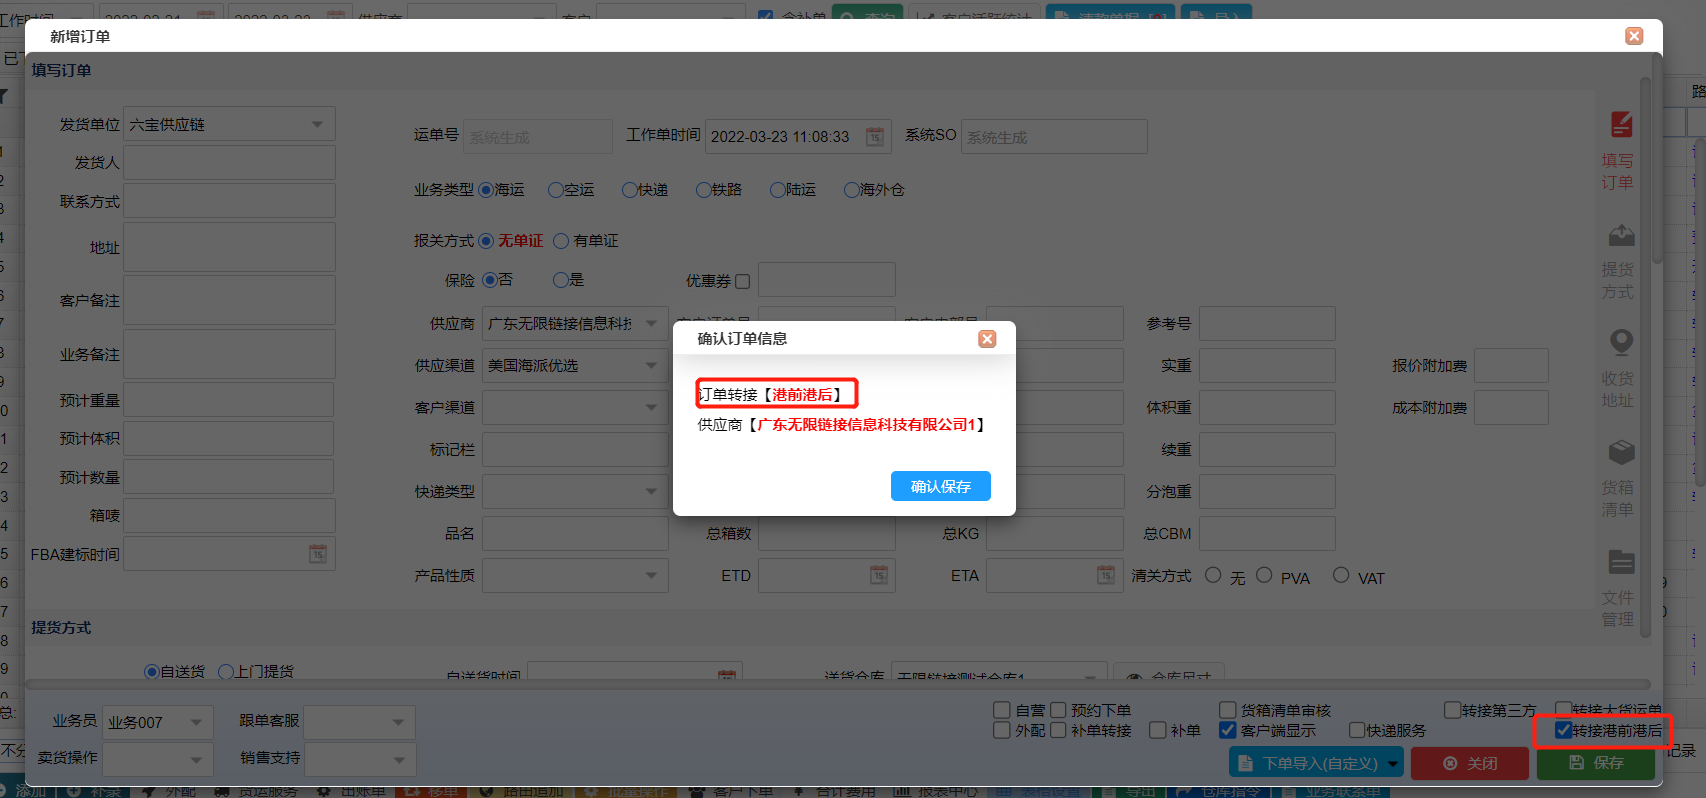The height and width of the screenshot is (798, 1706).
Task: Focus the 预计重量 input field
Action: [229, 400]
